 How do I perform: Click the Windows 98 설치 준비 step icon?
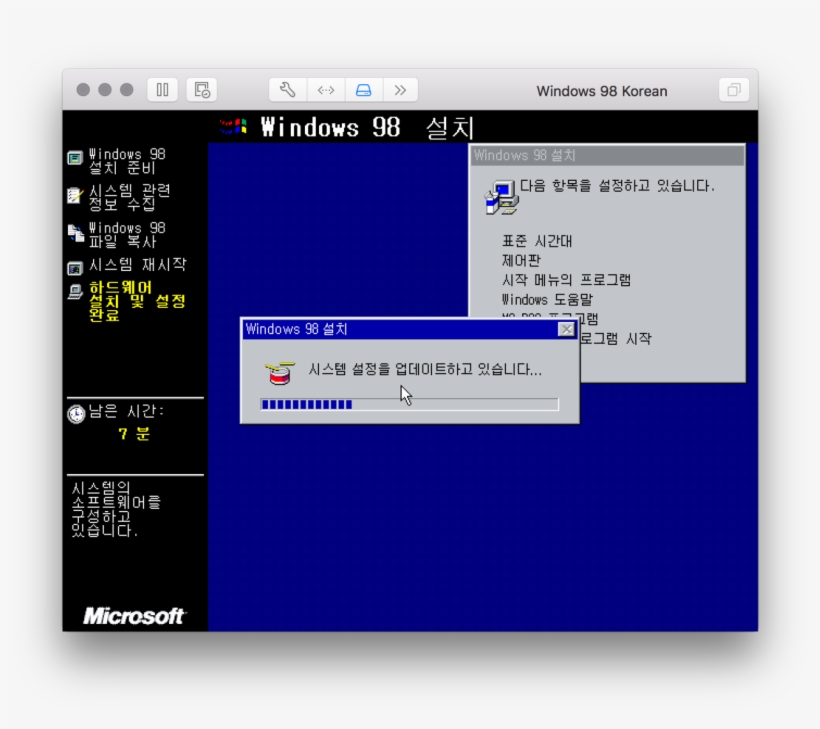pyautogui.click(x=75, y=158)
